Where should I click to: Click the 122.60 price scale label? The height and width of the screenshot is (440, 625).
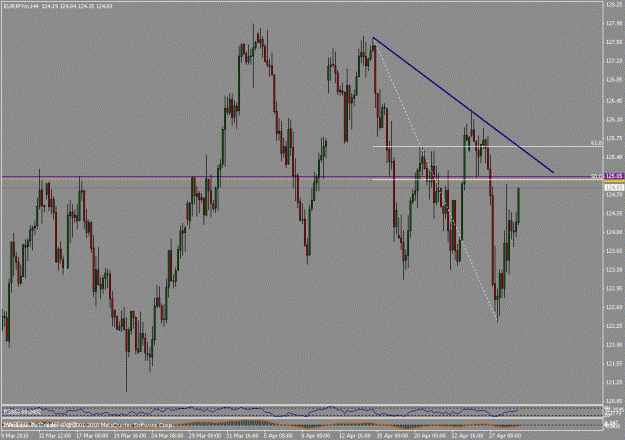pos(614,307)
